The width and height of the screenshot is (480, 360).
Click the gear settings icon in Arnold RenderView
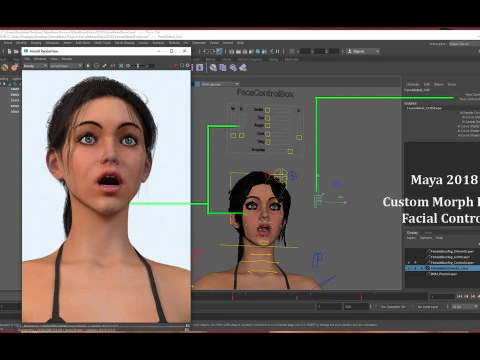pos(187,65)
